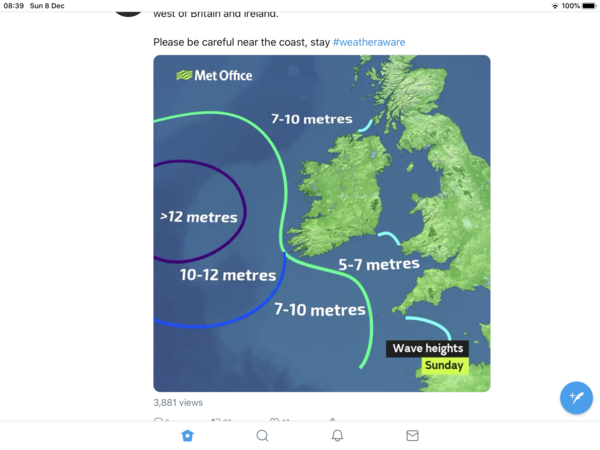Tap the 'Wave heights' label on map

(x=427, y=348)
